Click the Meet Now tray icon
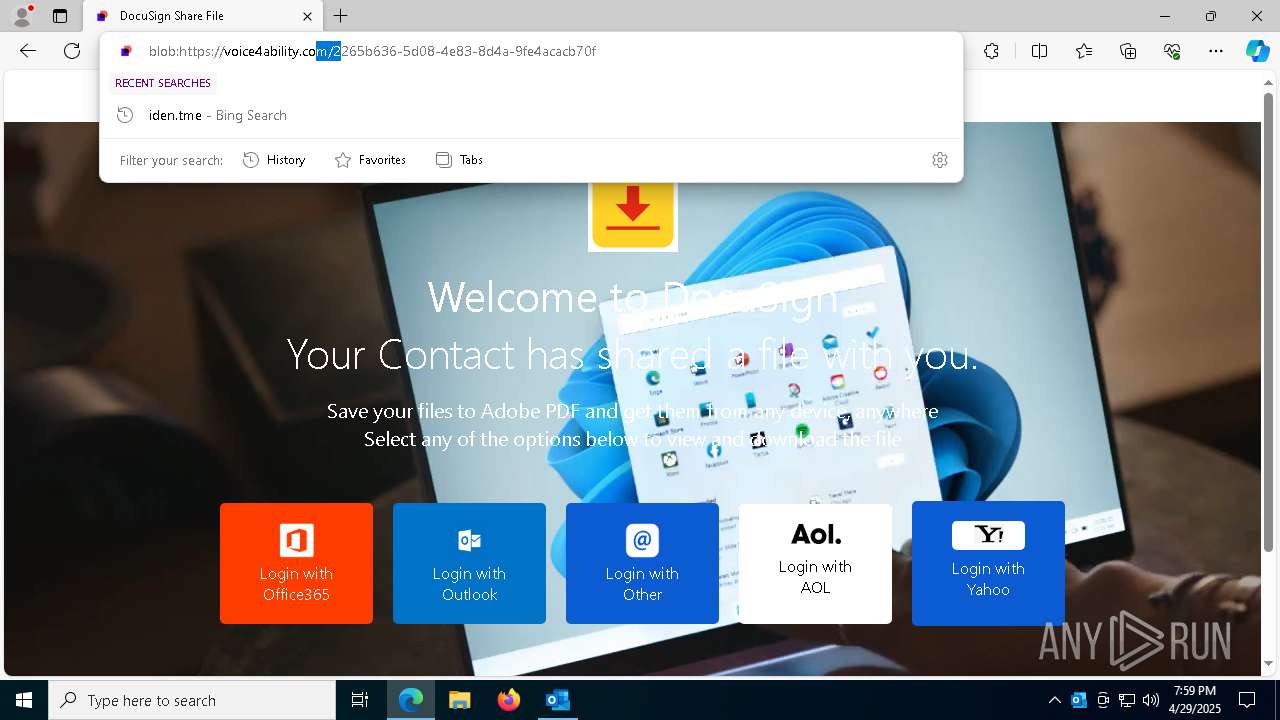The image size is (1280, 720). coord(1103,700)
